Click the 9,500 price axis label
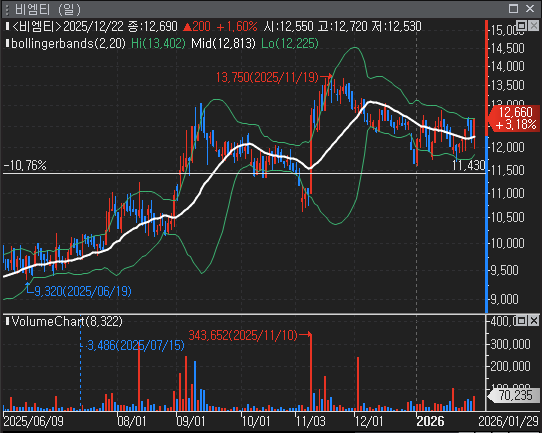The width and height of the screenshot is (542, 433). tap(505, 270)
